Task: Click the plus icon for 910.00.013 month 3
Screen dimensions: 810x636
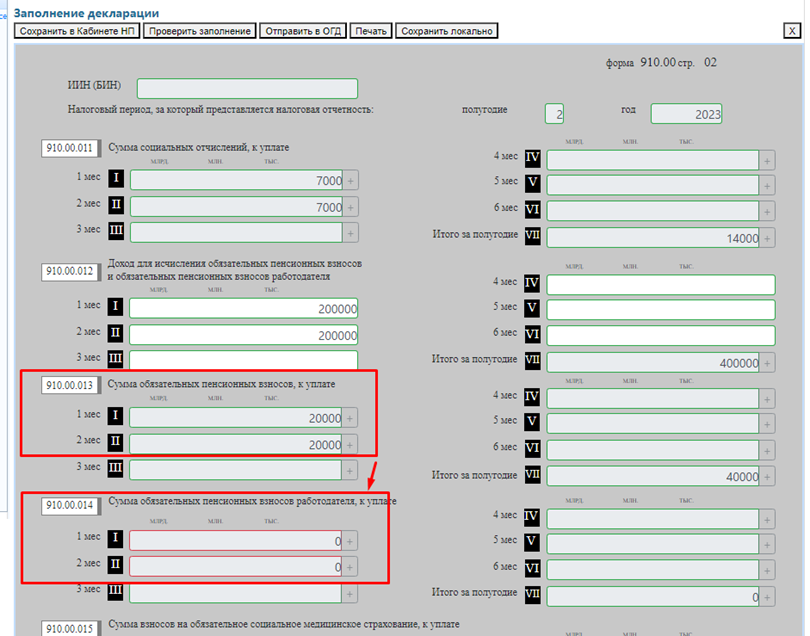Action: pos(351,469)
